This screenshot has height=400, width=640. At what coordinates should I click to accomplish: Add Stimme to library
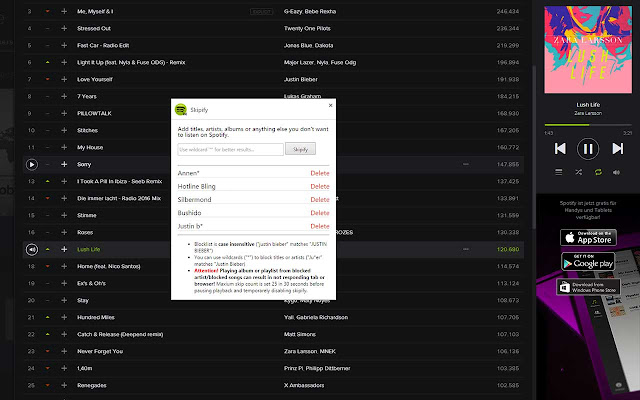coord(64,215)
